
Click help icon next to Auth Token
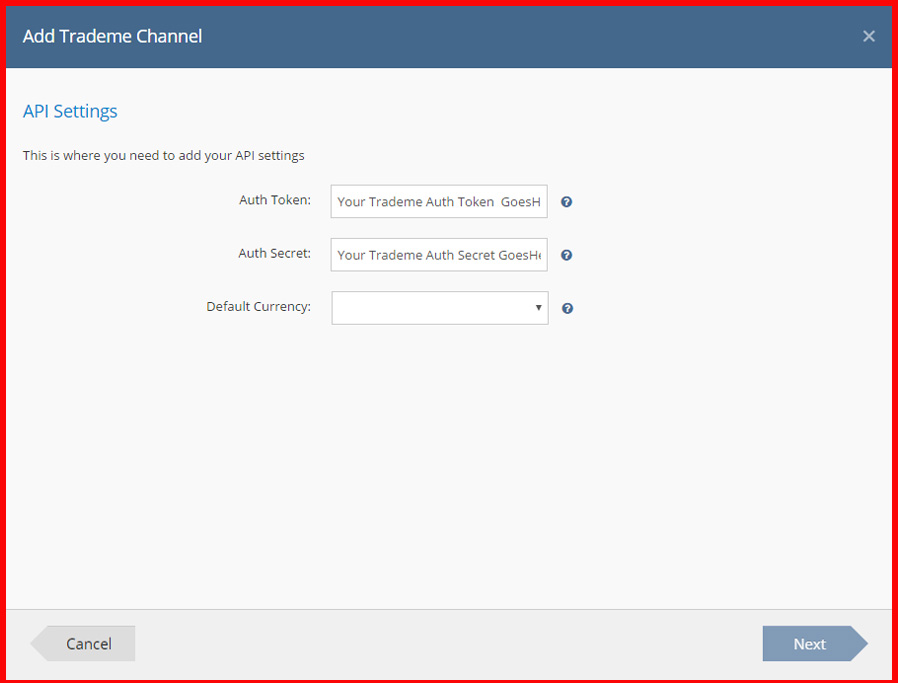(566, 202)
